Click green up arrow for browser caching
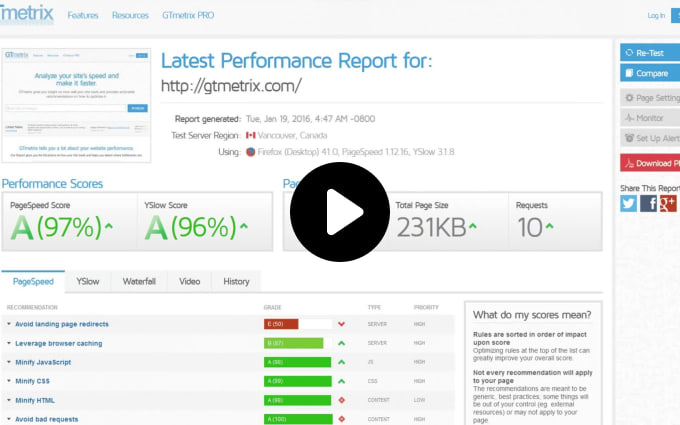 tap(342, 343)
